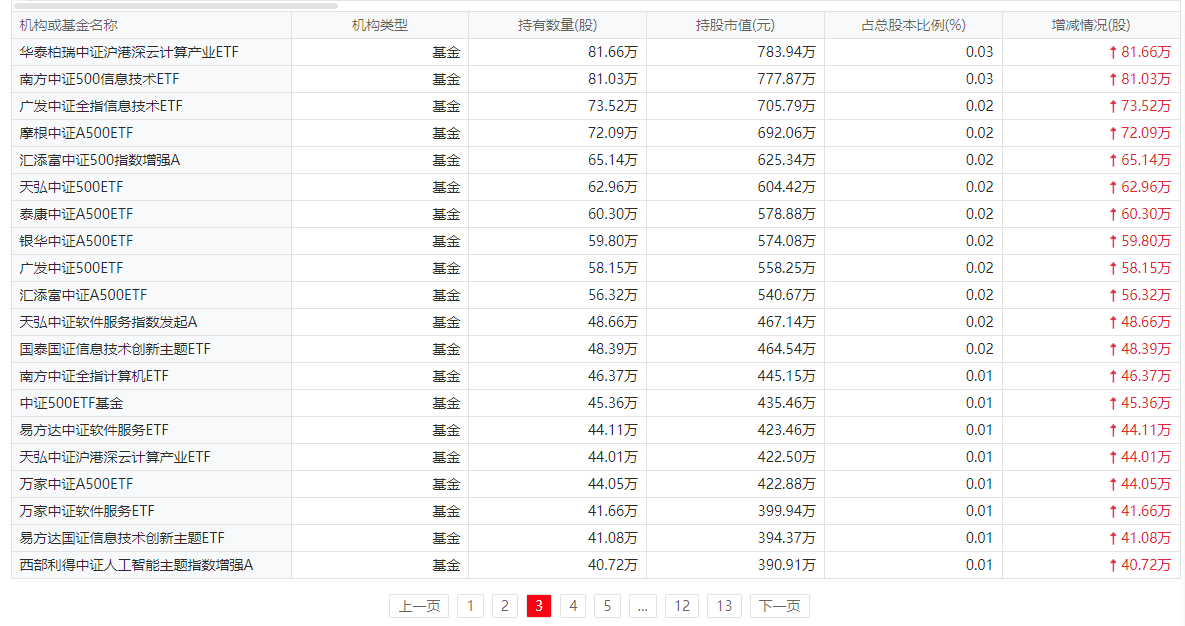Click market value 464.54万
Screen dimensions: 1185x626
tap(786, 349)
